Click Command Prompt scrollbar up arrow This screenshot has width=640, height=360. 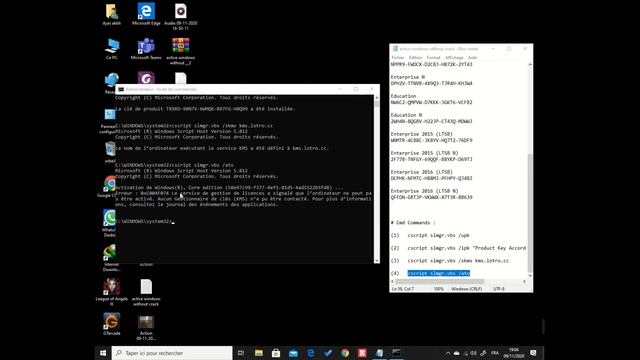(x=376, y=98)
